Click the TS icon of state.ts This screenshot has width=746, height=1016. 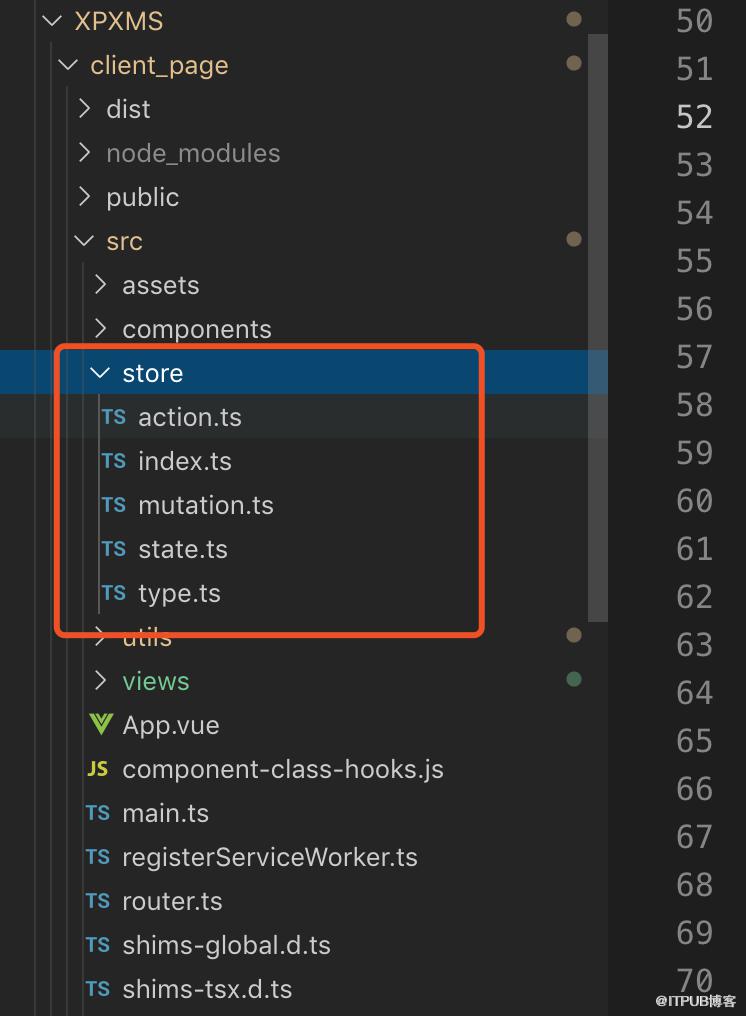tap(114, 549)
